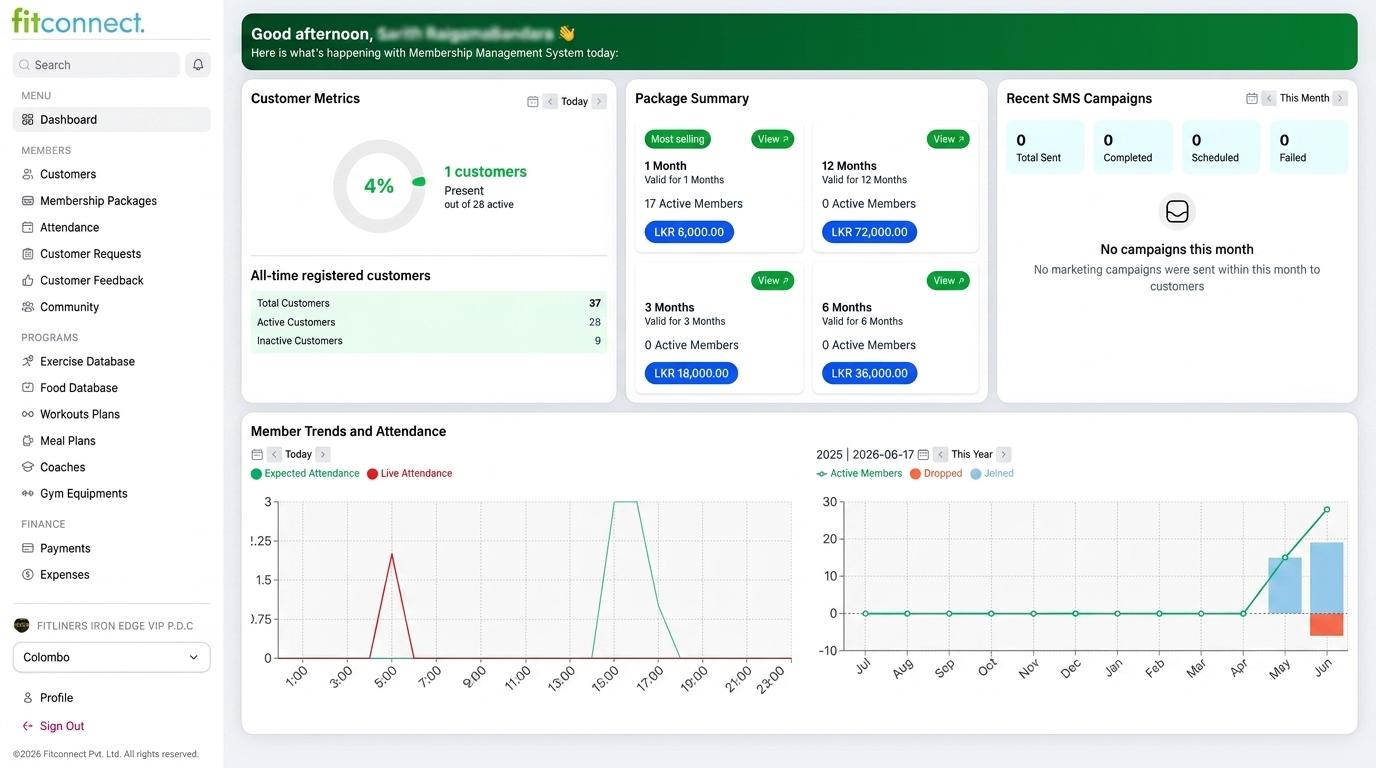Toggle the Expected Attendance legend series
The width and height of the screenshot is (1376, 768).
[x=305, y=474]
